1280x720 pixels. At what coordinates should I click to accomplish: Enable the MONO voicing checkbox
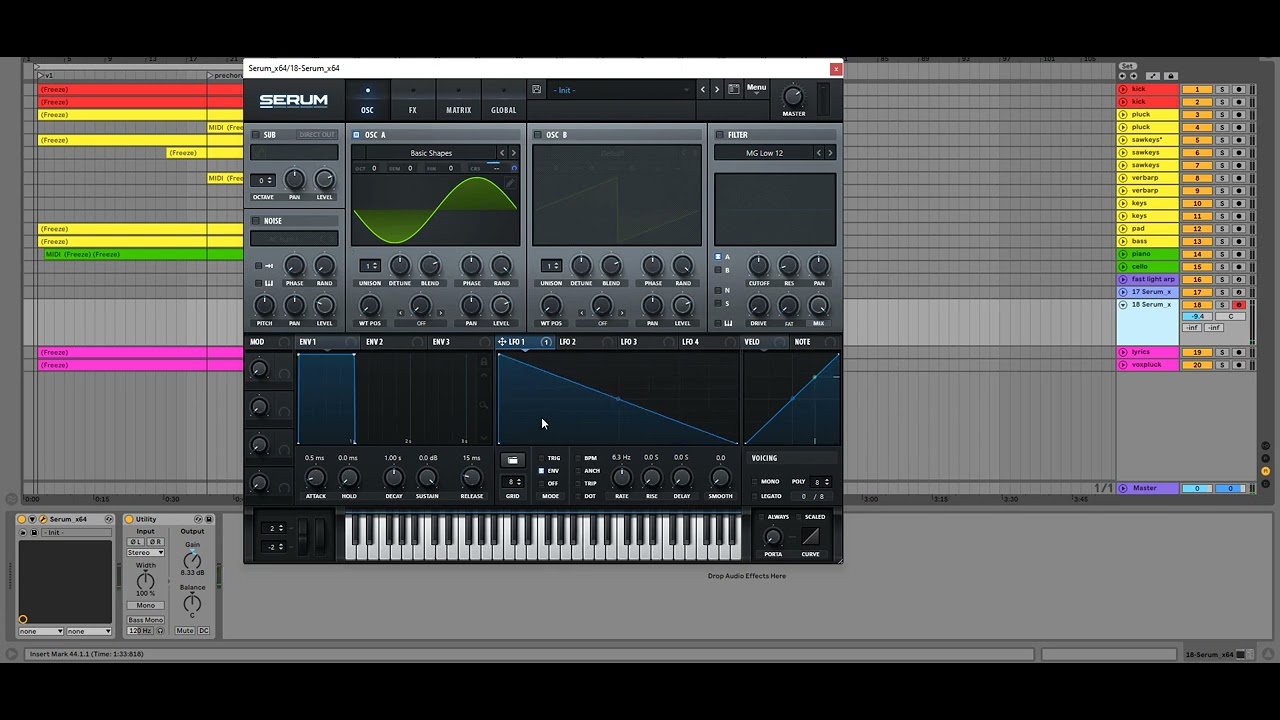[755, 482]
